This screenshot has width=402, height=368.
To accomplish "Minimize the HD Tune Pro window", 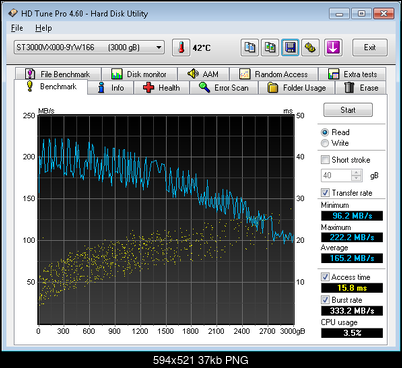I will [x=339, y=13].
